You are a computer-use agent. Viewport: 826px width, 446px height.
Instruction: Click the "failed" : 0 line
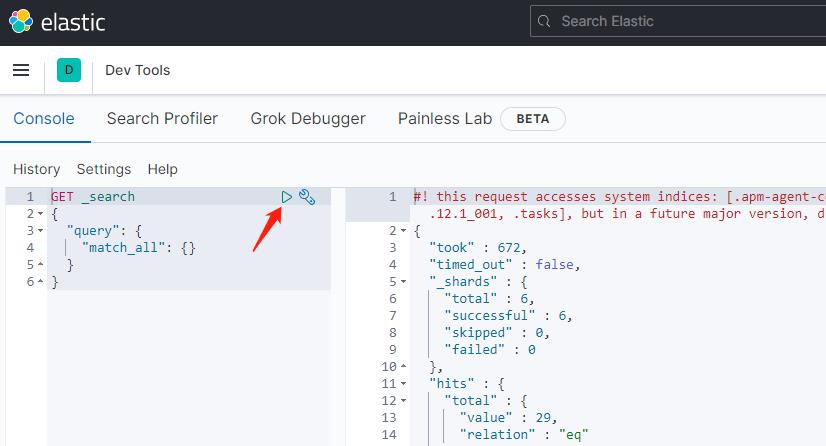[489, 350]
